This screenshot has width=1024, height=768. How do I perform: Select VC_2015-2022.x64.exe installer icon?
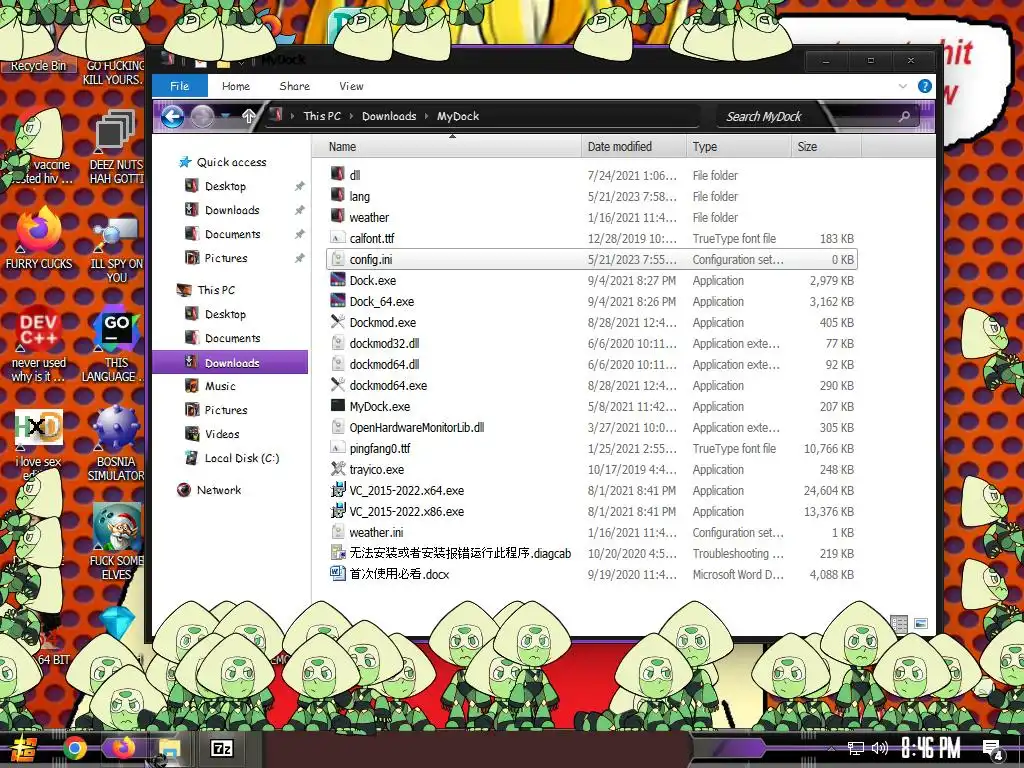[338, 489]
